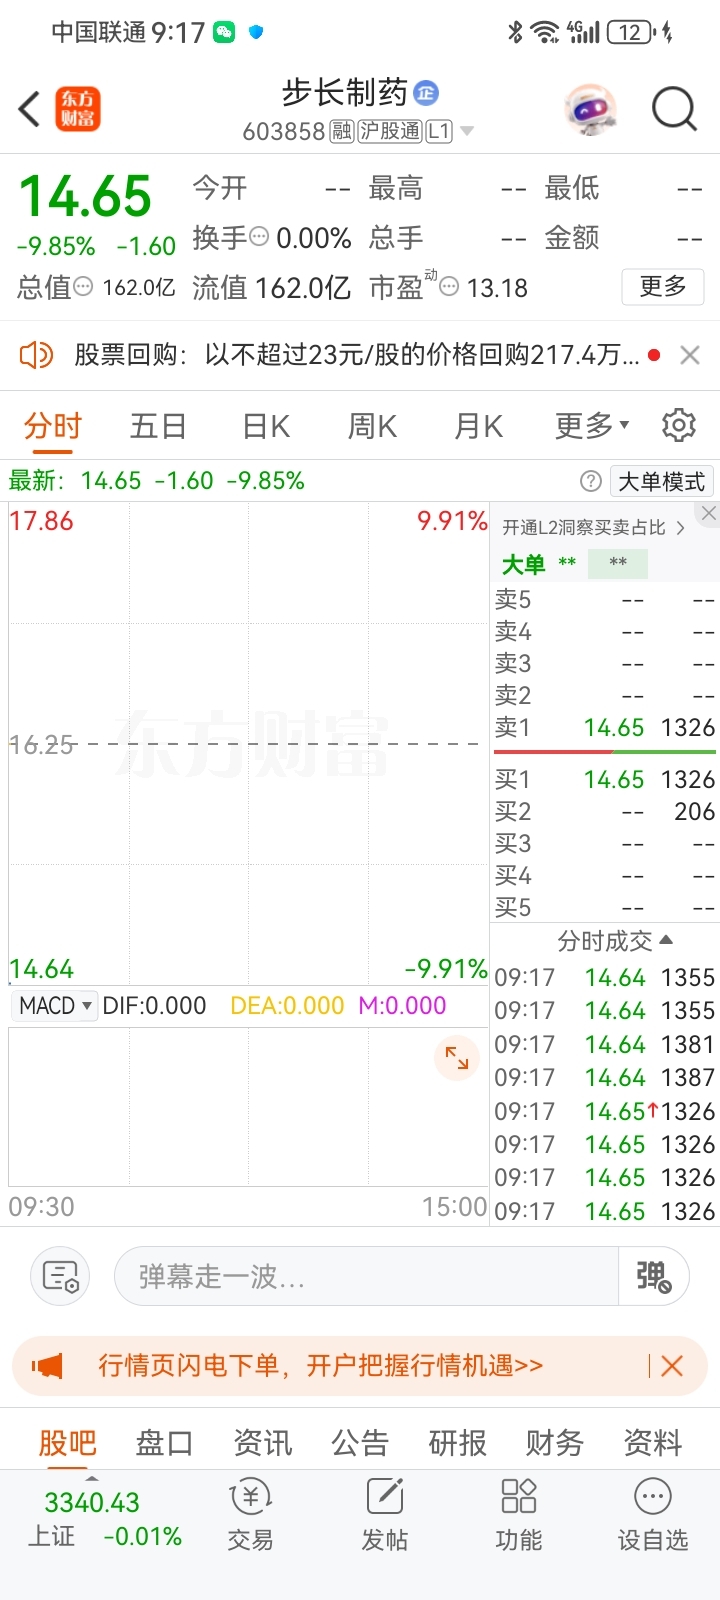Expand the stock title dropdown triangle
Viewport: 720px width, 1600px height.
[467, 131]
